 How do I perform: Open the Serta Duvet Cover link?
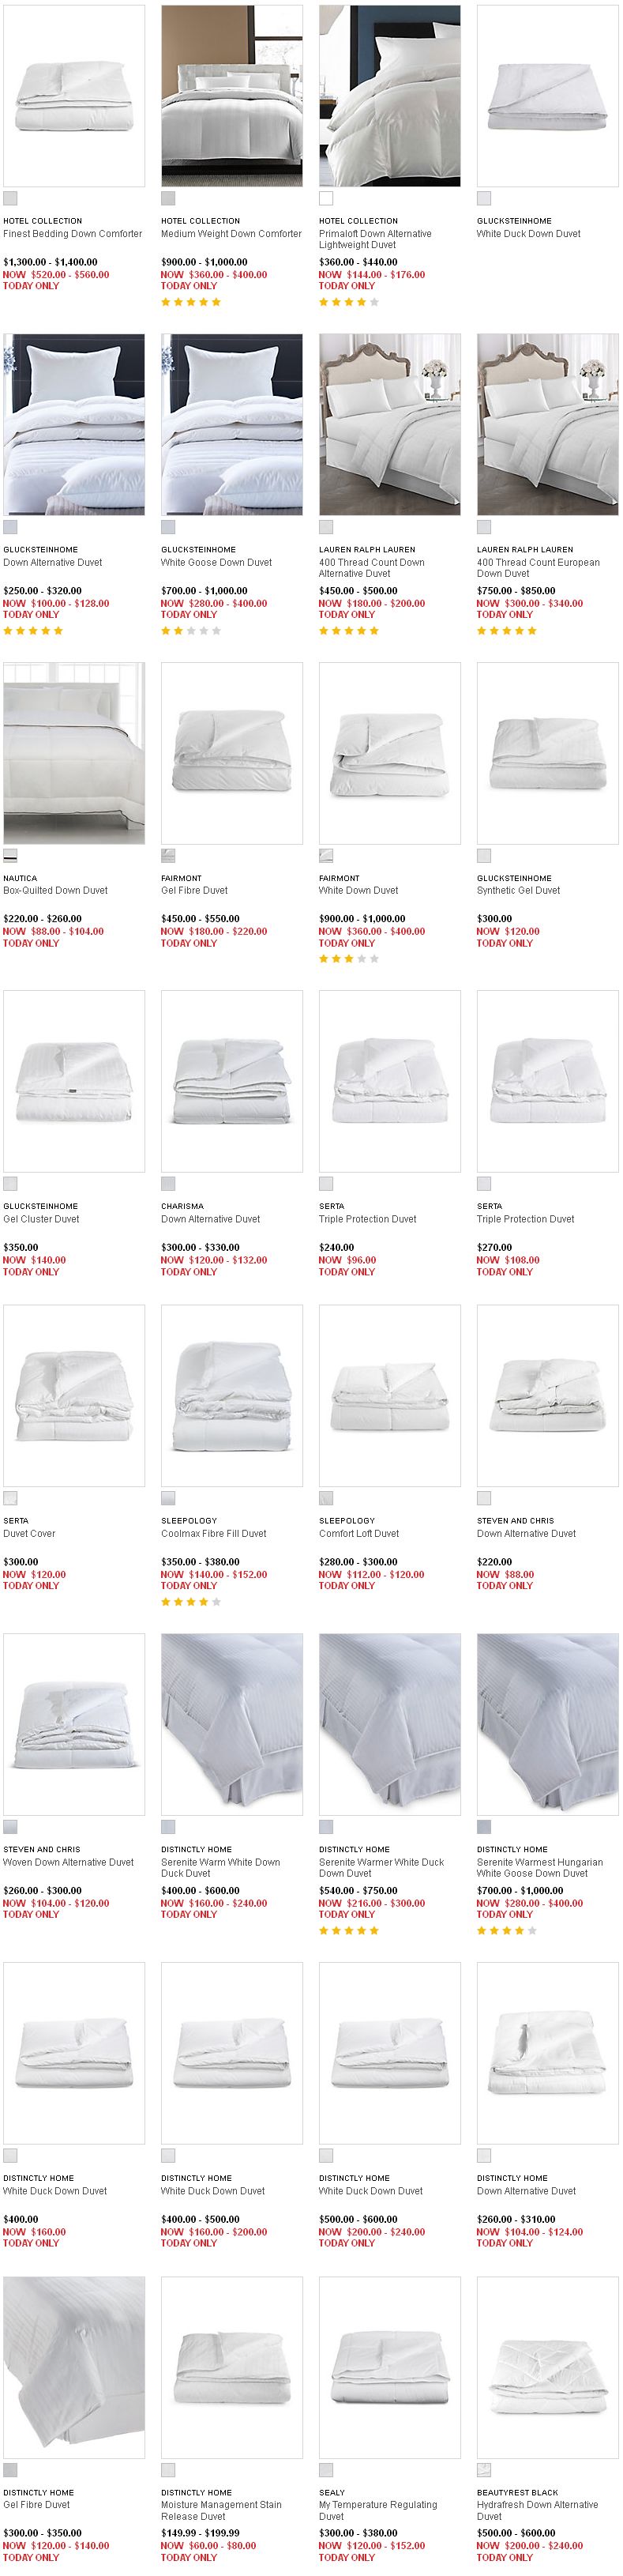pyautogui.click(x=29, y=1534)
